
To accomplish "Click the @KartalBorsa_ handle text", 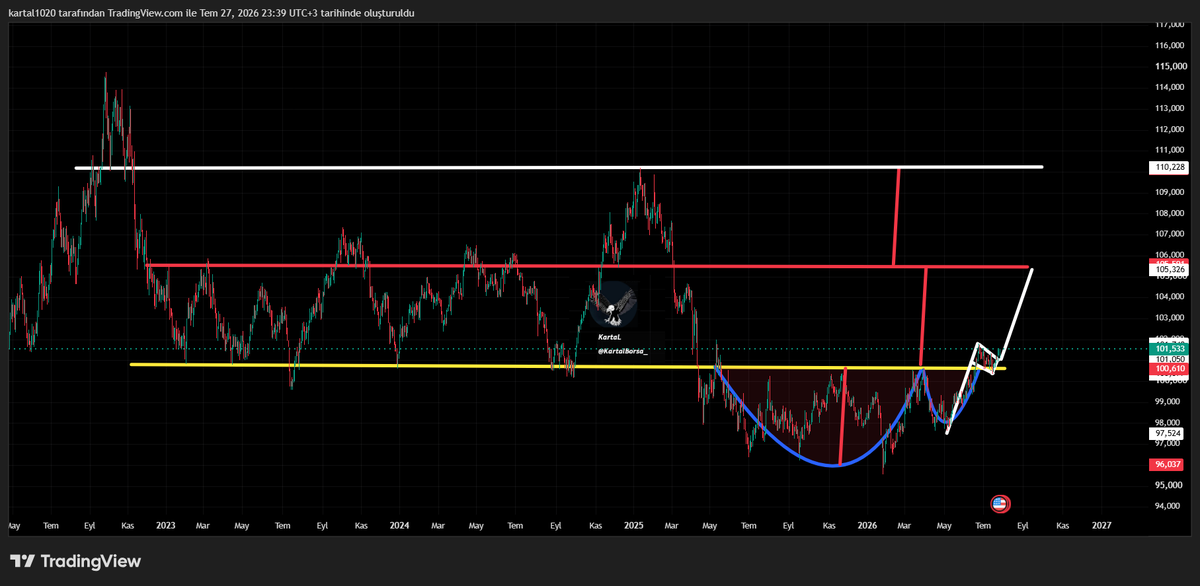I will click(622, 351).
